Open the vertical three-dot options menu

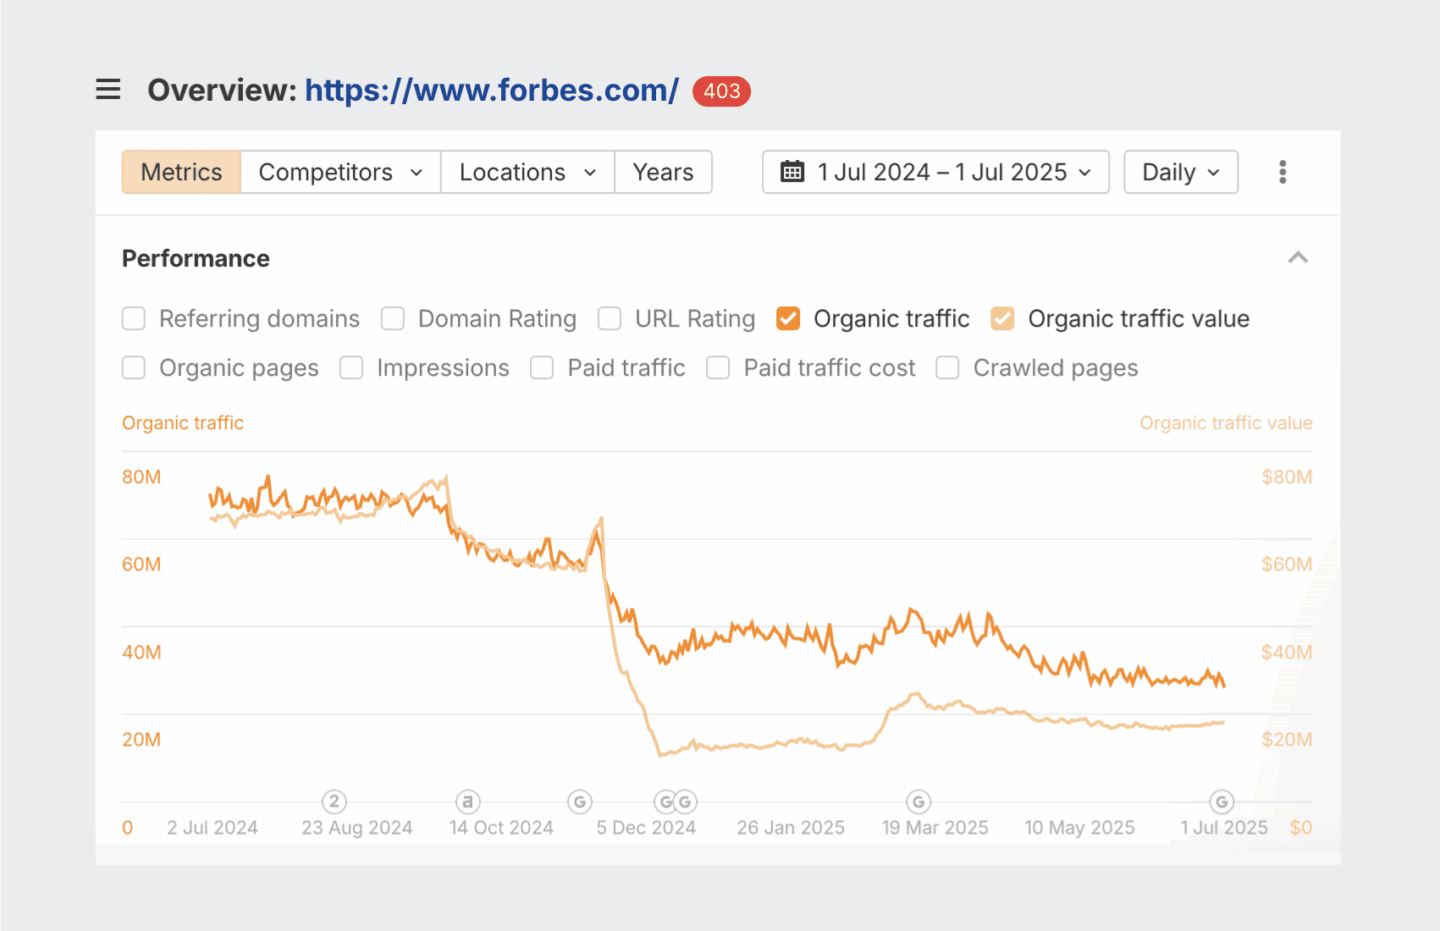1282,172
